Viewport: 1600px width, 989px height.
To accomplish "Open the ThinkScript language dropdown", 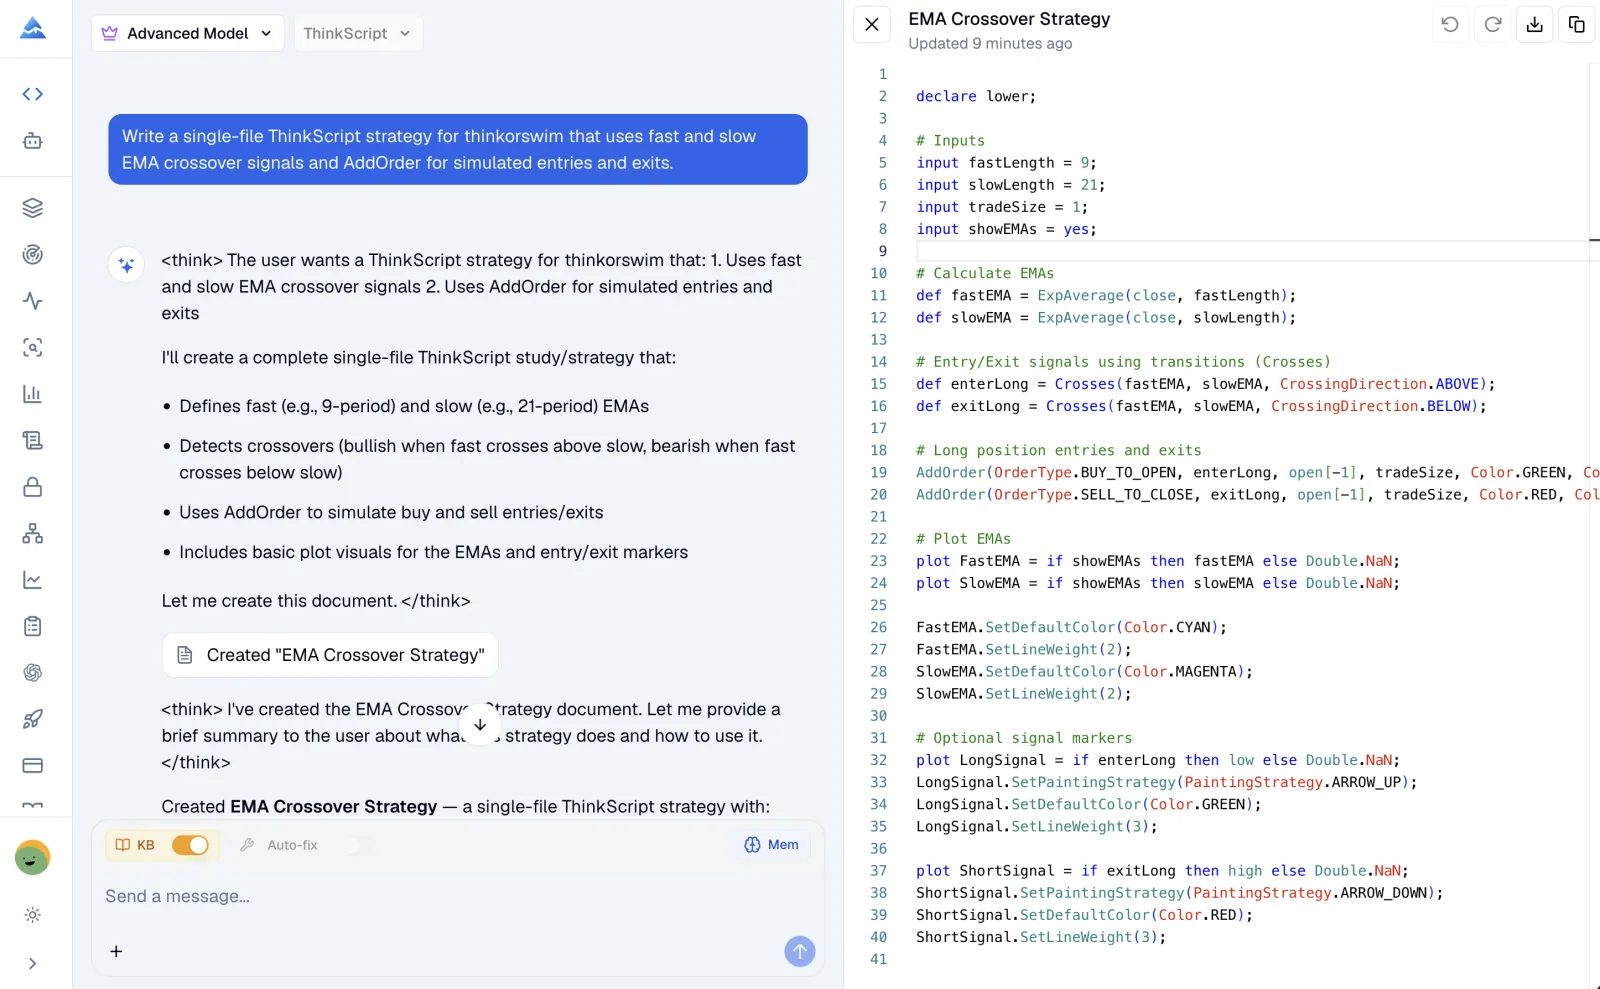I will tap(358, 33).
